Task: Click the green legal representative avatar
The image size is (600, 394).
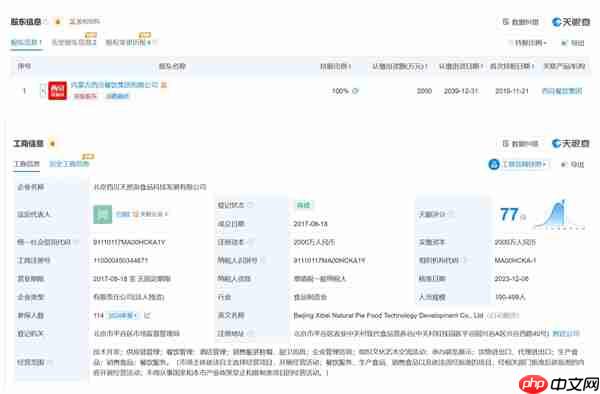Action: pyautogui.click(x=103, y=214)
